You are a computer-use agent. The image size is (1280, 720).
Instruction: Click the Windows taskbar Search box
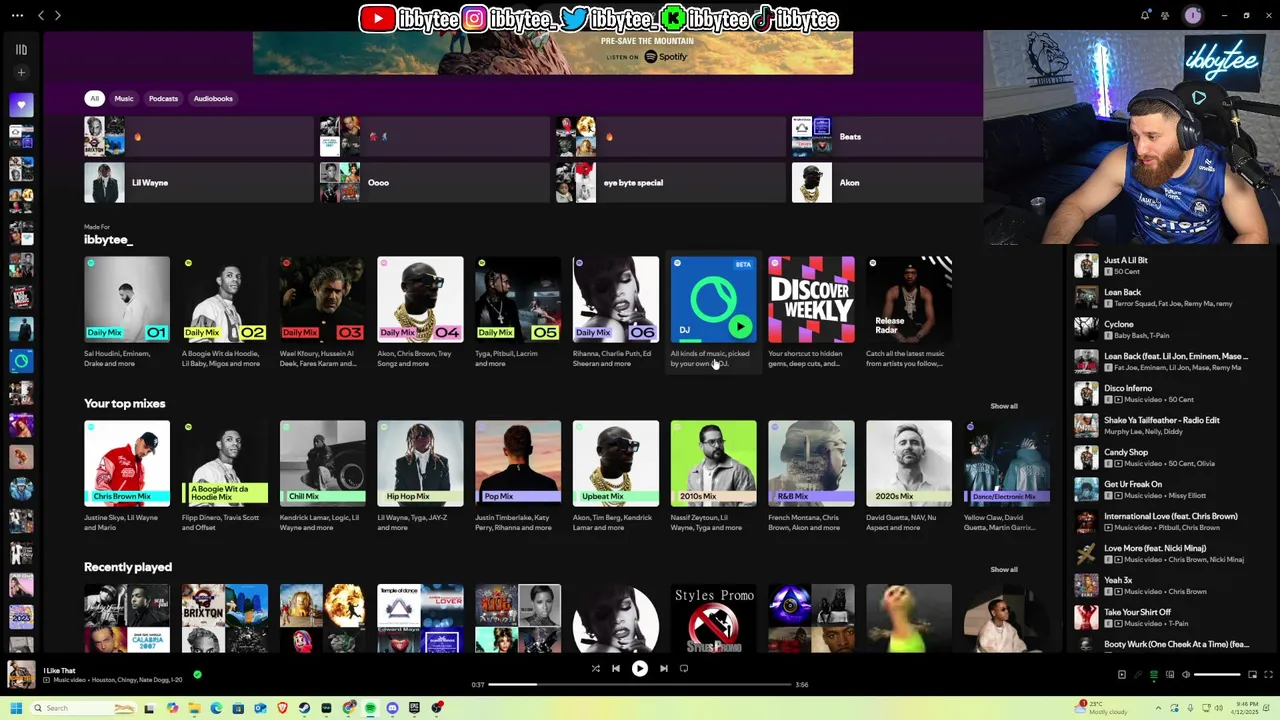(x=84, y=708)
